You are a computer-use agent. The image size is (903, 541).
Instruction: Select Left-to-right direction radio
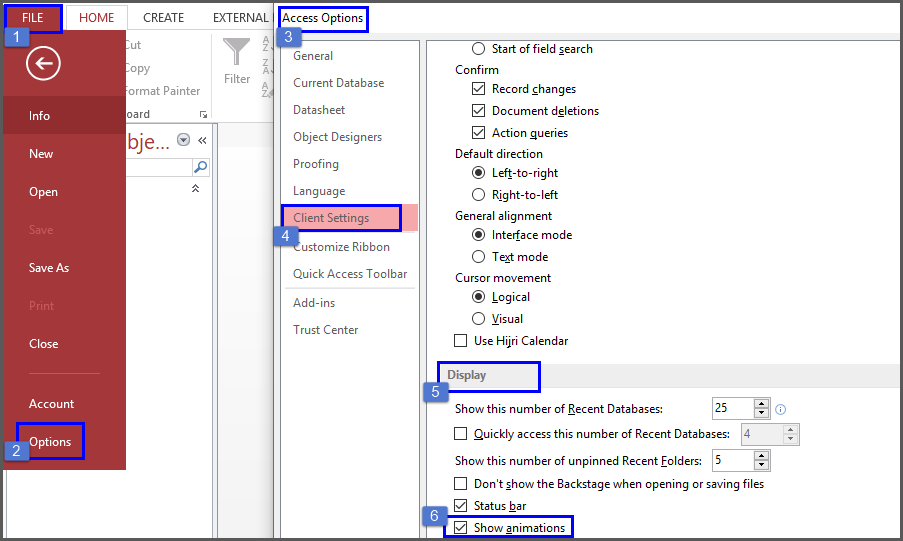479,173
